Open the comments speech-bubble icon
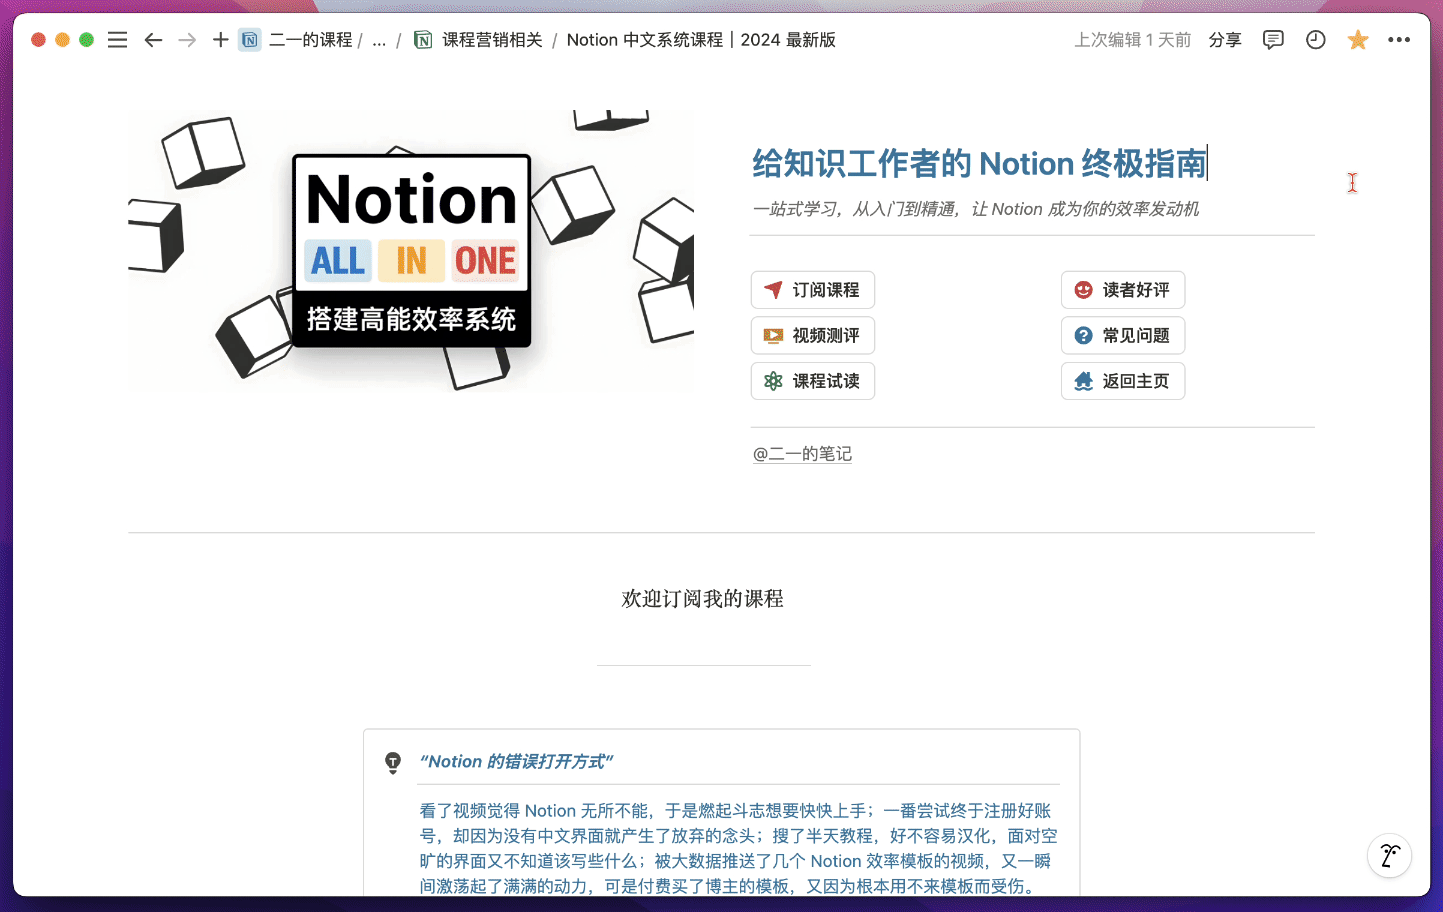 point(1273,40)
